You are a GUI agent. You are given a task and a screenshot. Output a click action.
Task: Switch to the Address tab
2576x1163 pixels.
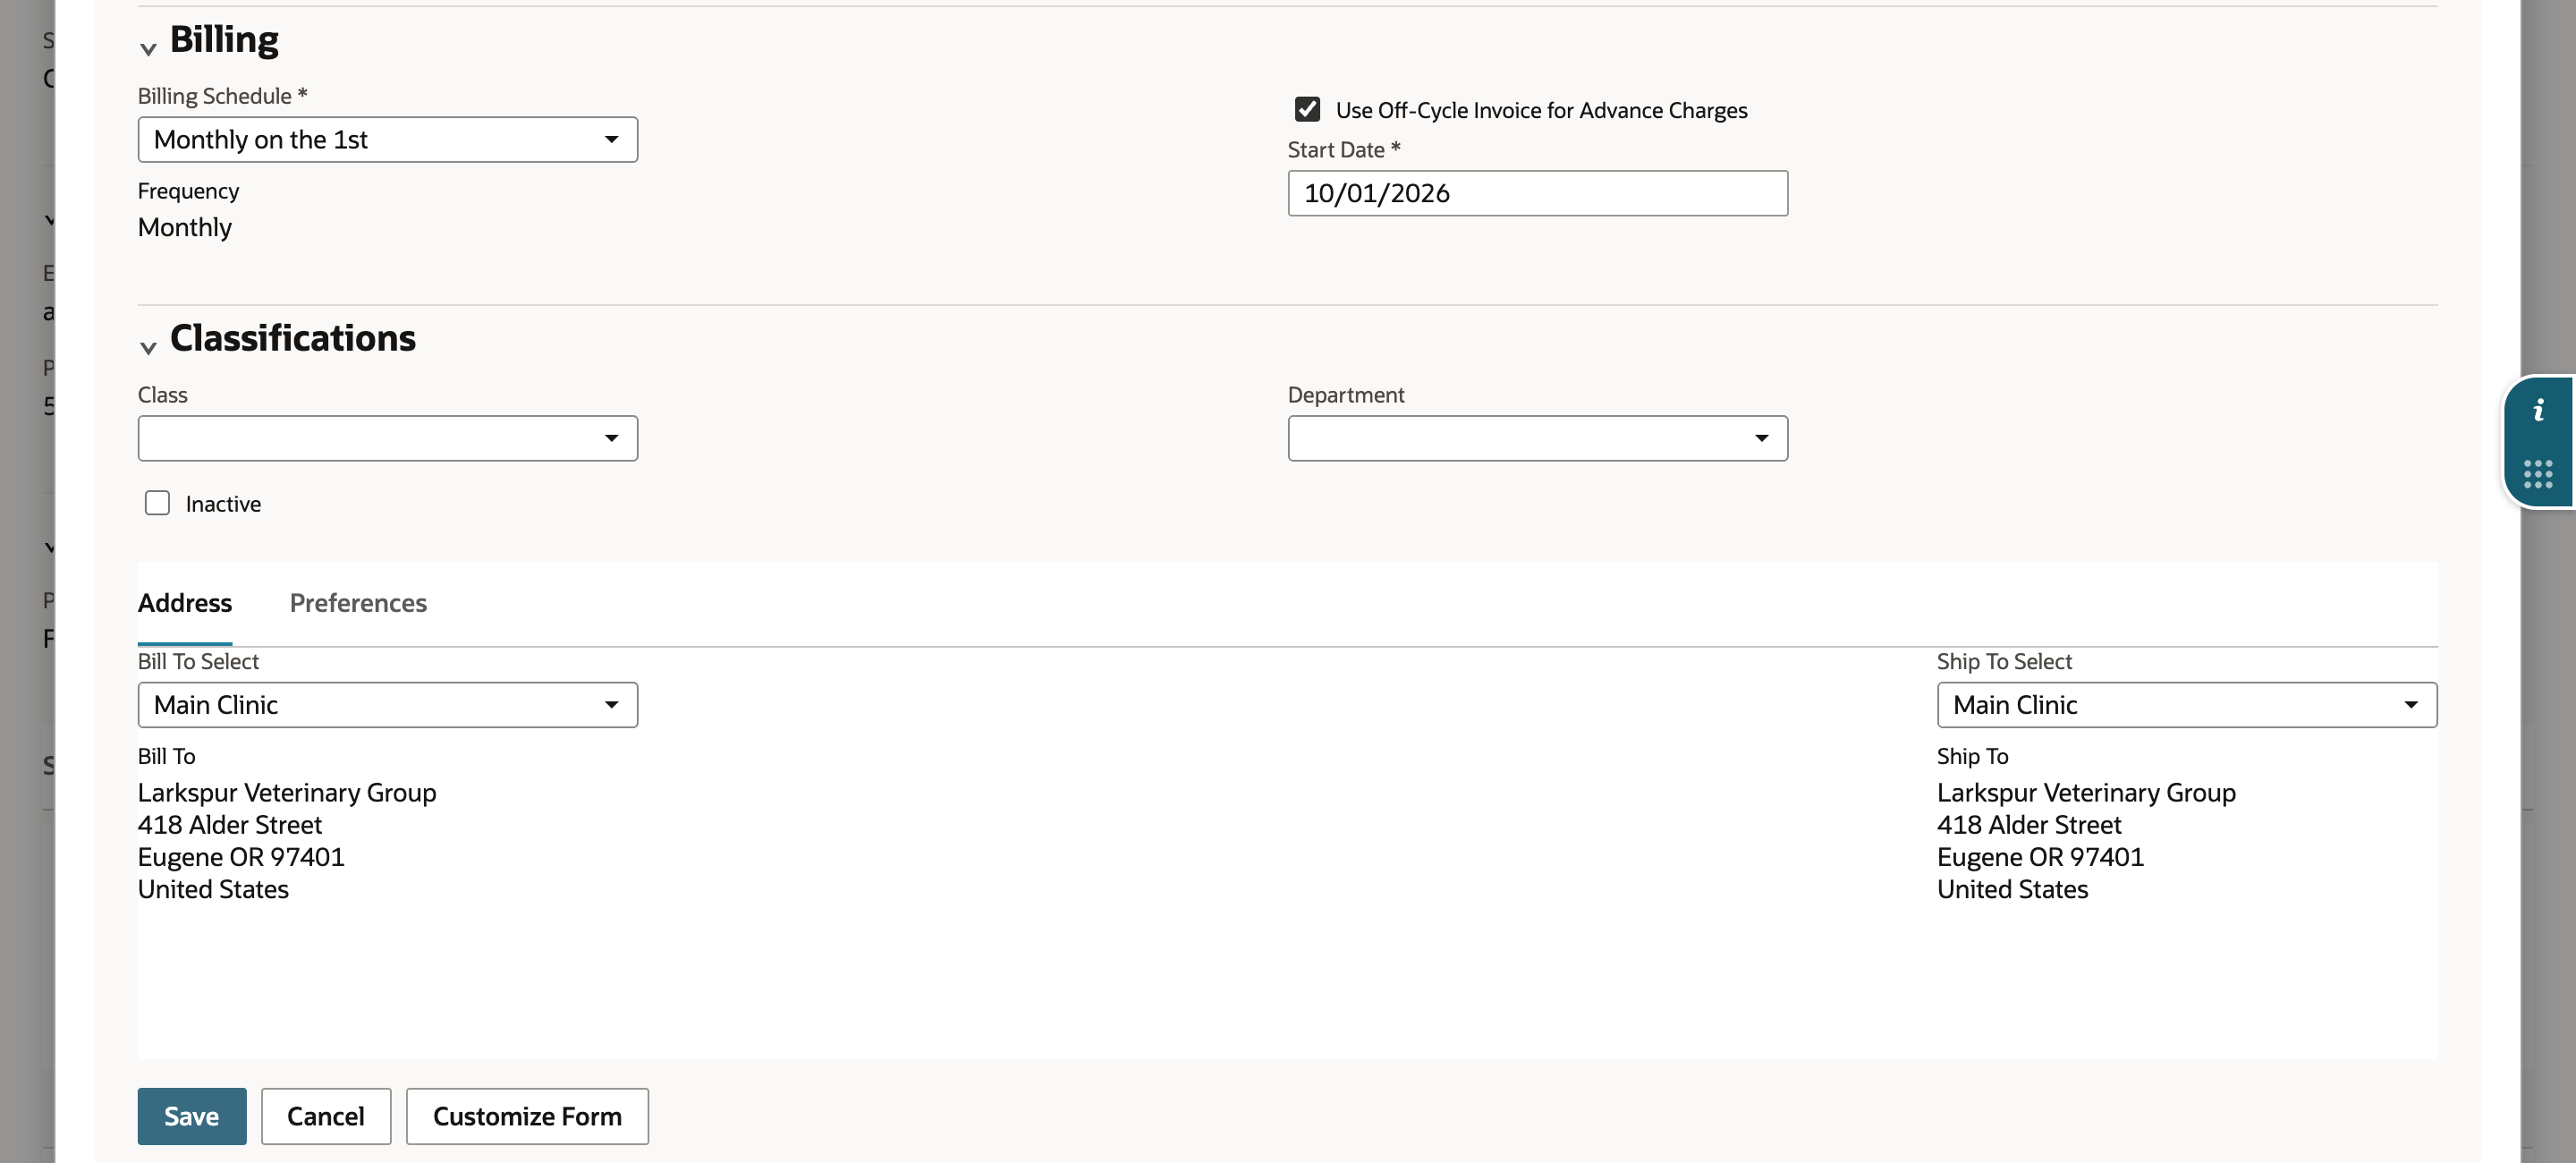point(185,603)
